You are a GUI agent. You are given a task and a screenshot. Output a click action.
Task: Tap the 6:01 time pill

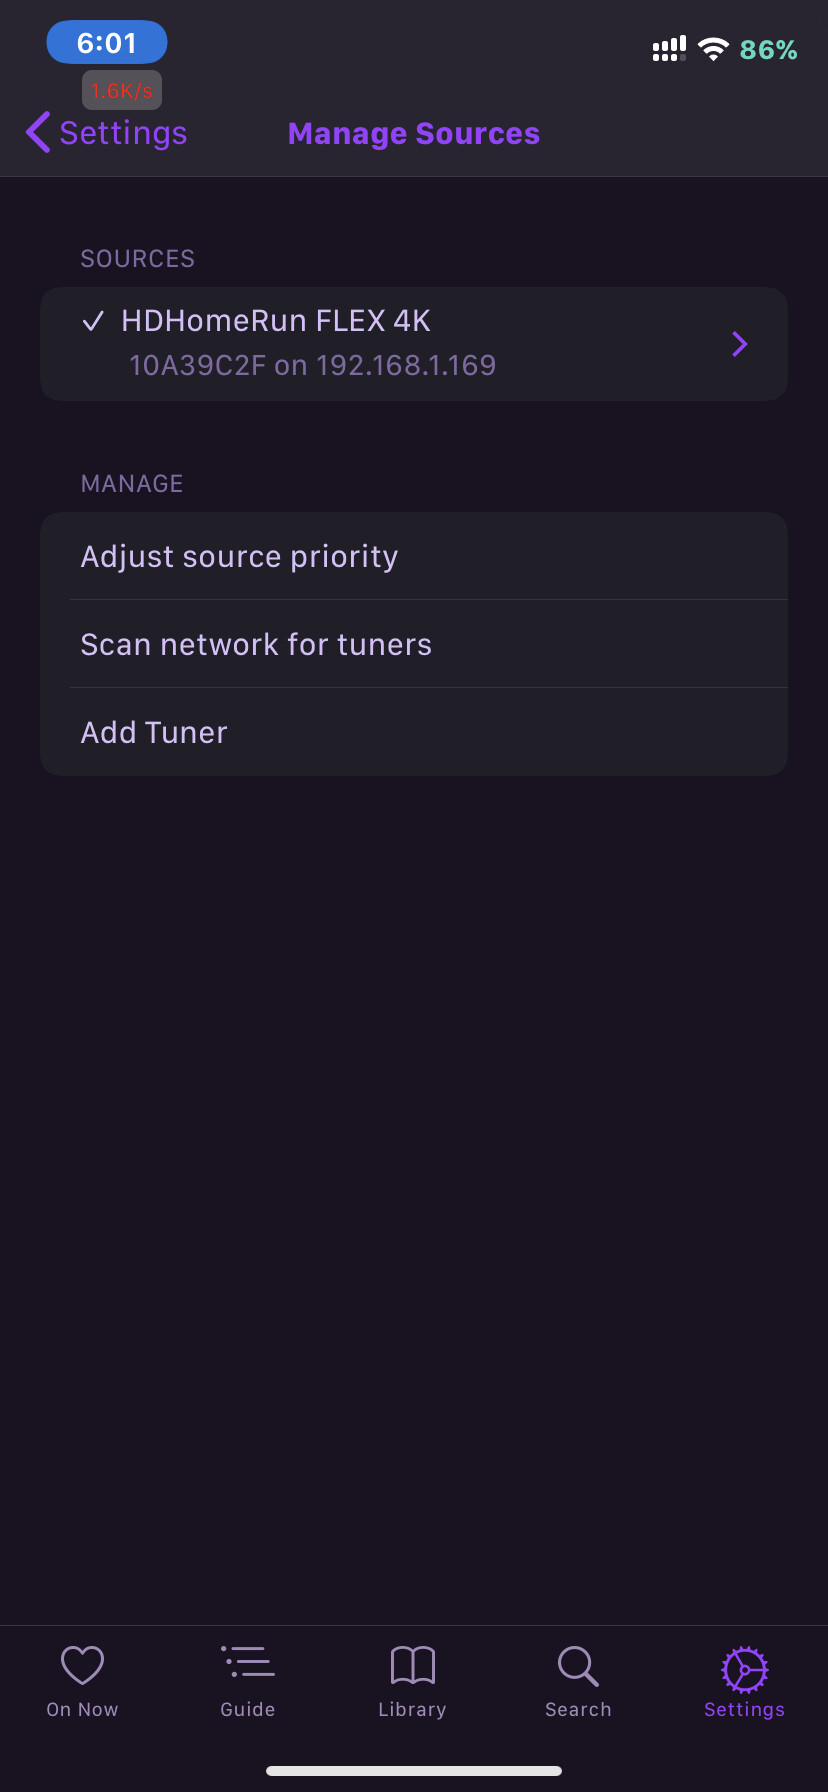[x=107, y=43]
